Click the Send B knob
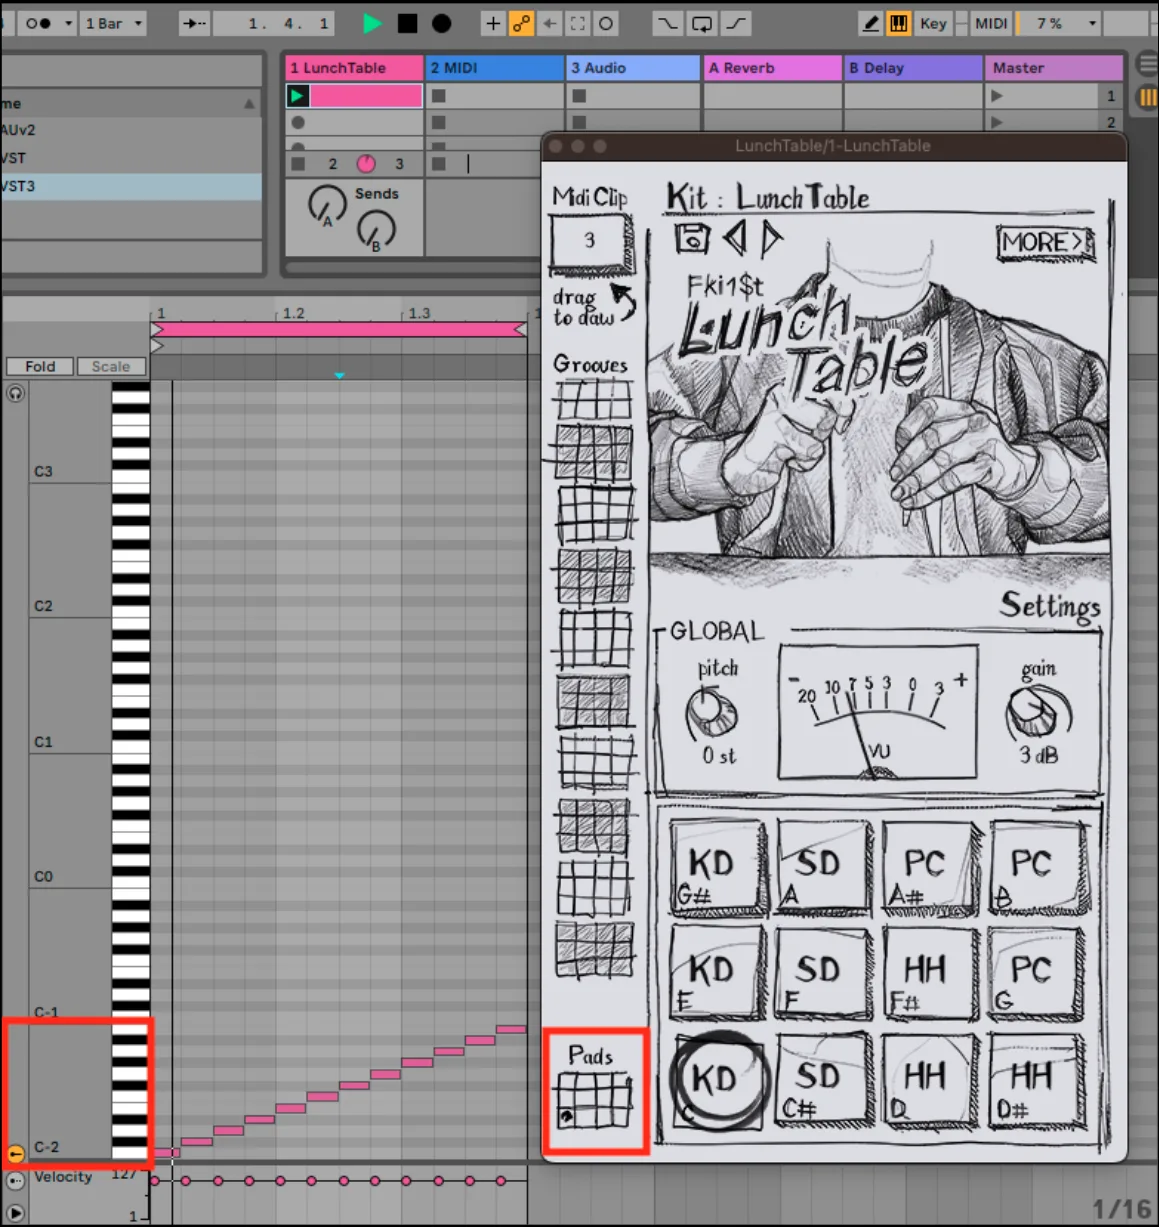The width and height of the screenshot is (1159, 1227). [x=376, y=231]
